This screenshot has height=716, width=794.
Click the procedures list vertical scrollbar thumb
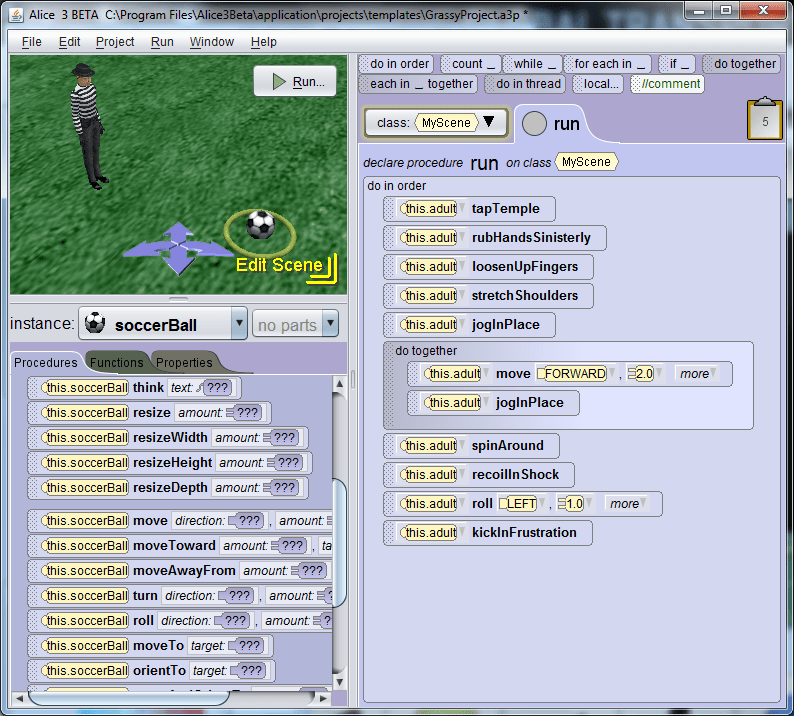click(x=339, y=542)
